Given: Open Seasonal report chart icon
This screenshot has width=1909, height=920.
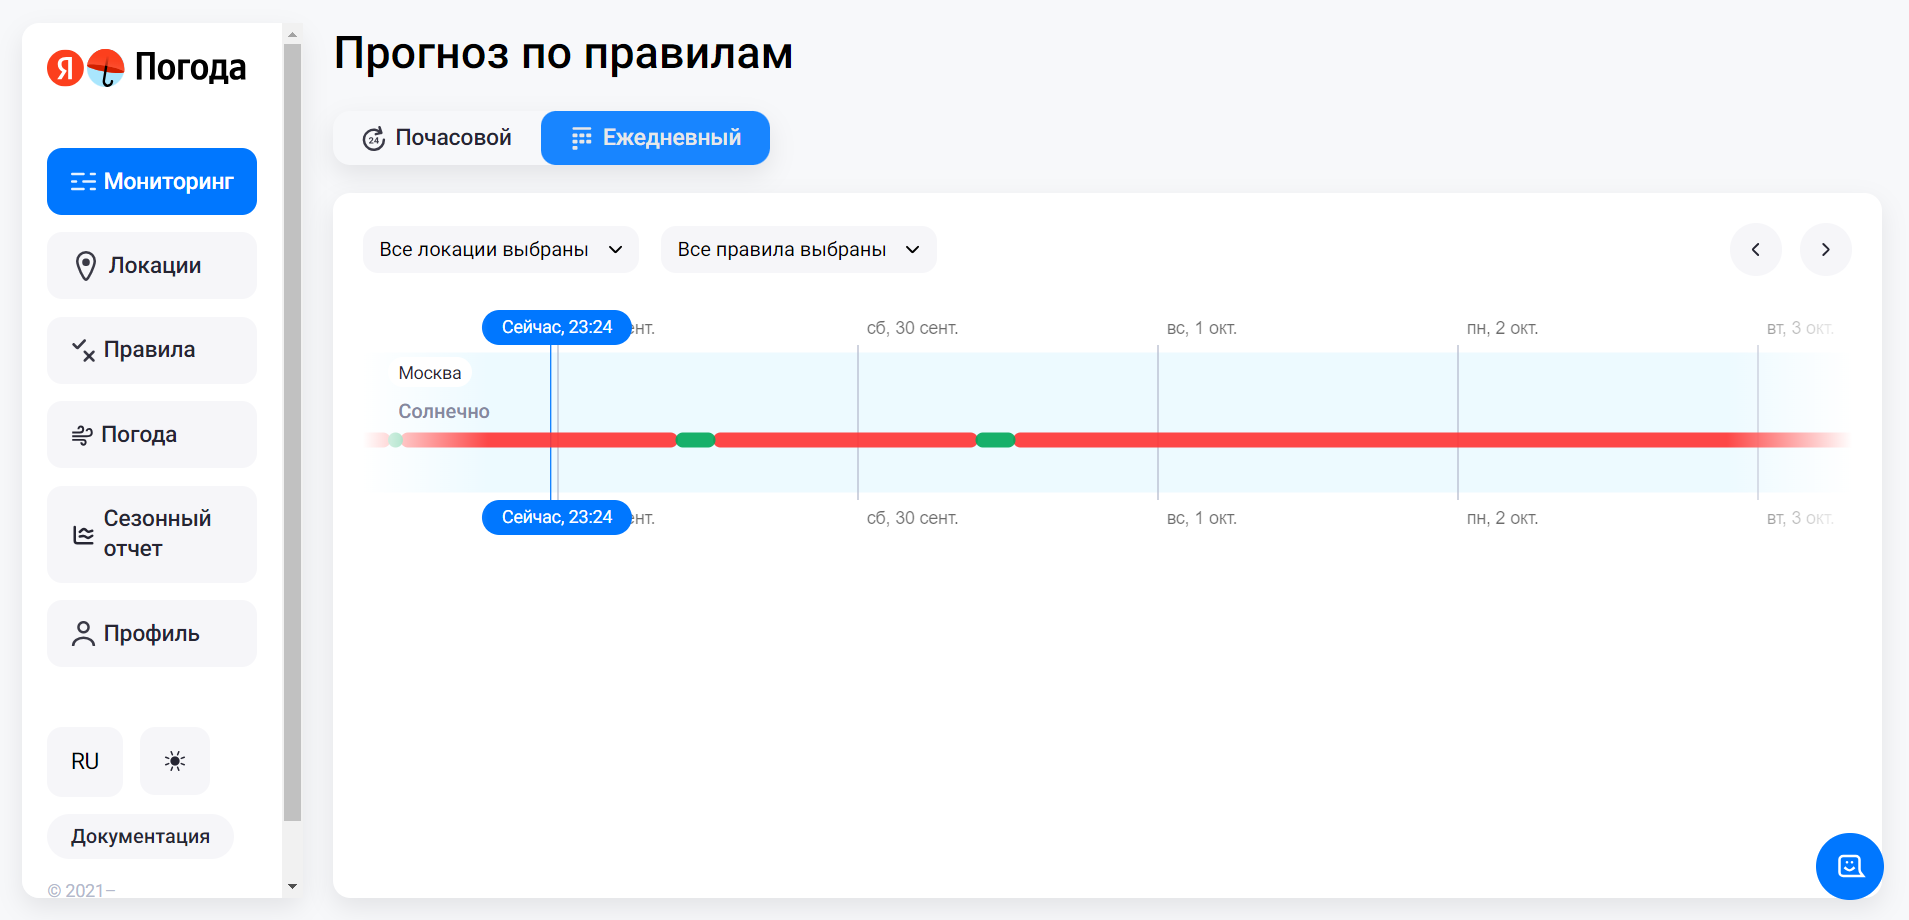Looking at the screenshot, I should (x=83, y=535).
